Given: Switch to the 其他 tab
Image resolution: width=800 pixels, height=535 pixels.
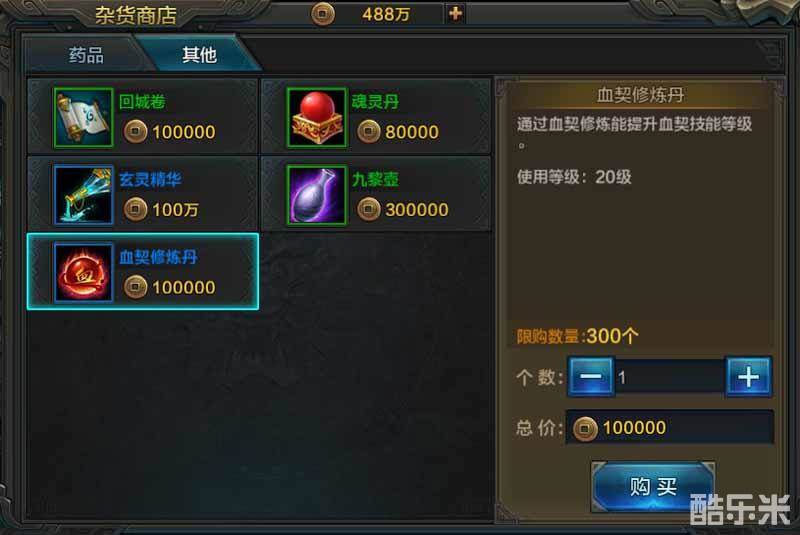Looking at the screenshot, I should (200, 54).
